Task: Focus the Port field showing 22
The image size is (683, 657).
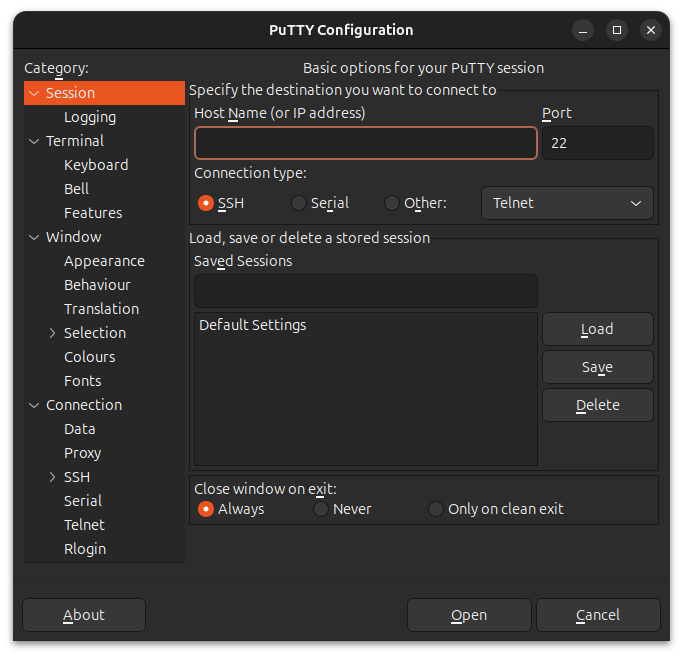Action: (598, 143)
